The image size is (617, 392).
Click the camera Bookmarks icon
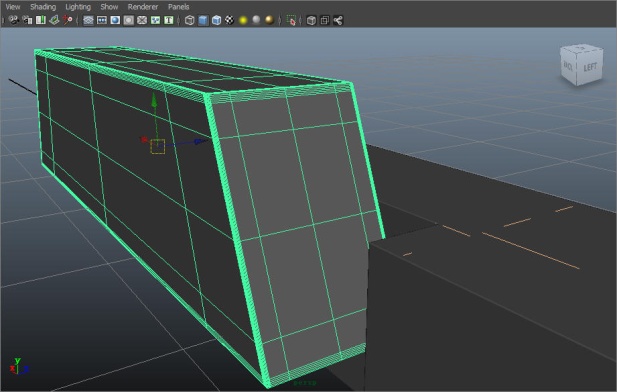[41, 20]
